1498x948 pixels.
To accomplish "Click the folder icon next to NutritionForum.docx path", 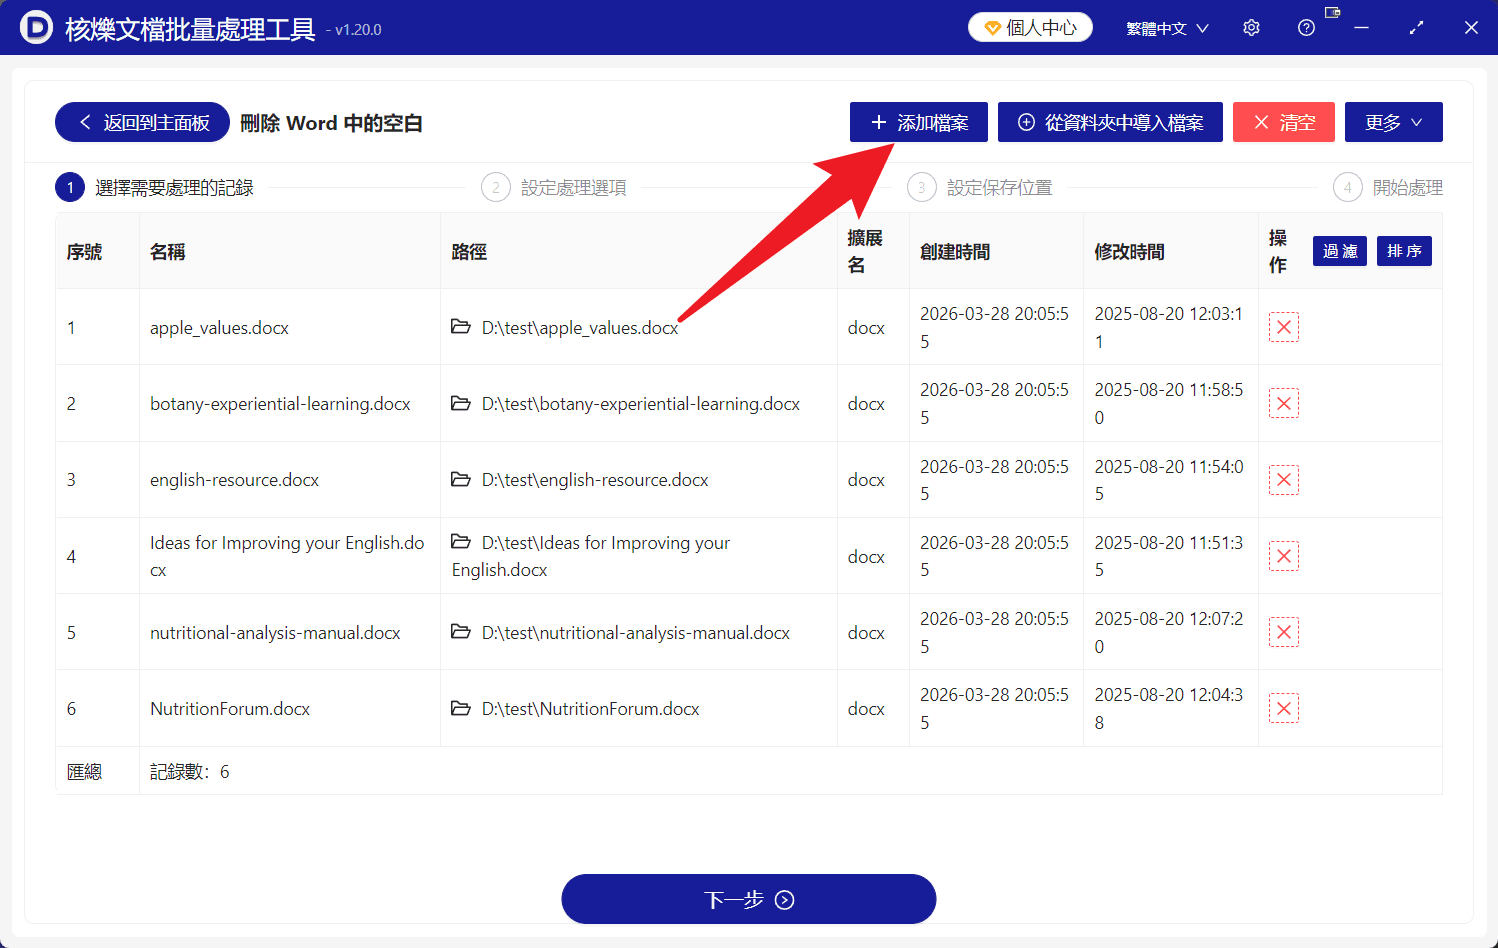I will tap(461, 708).
